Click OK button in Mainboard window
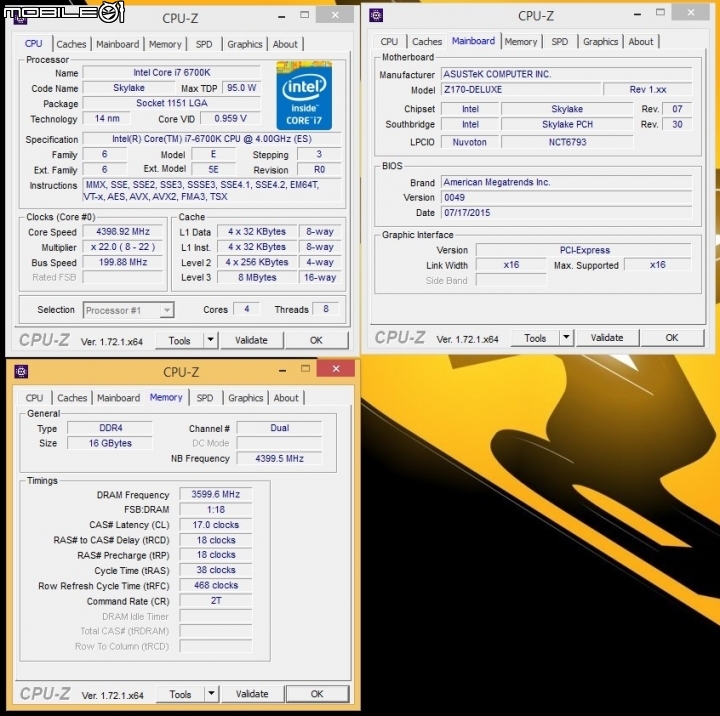This screenshot has height=716, width=720. pyautogui.click(x=672, y=338)
